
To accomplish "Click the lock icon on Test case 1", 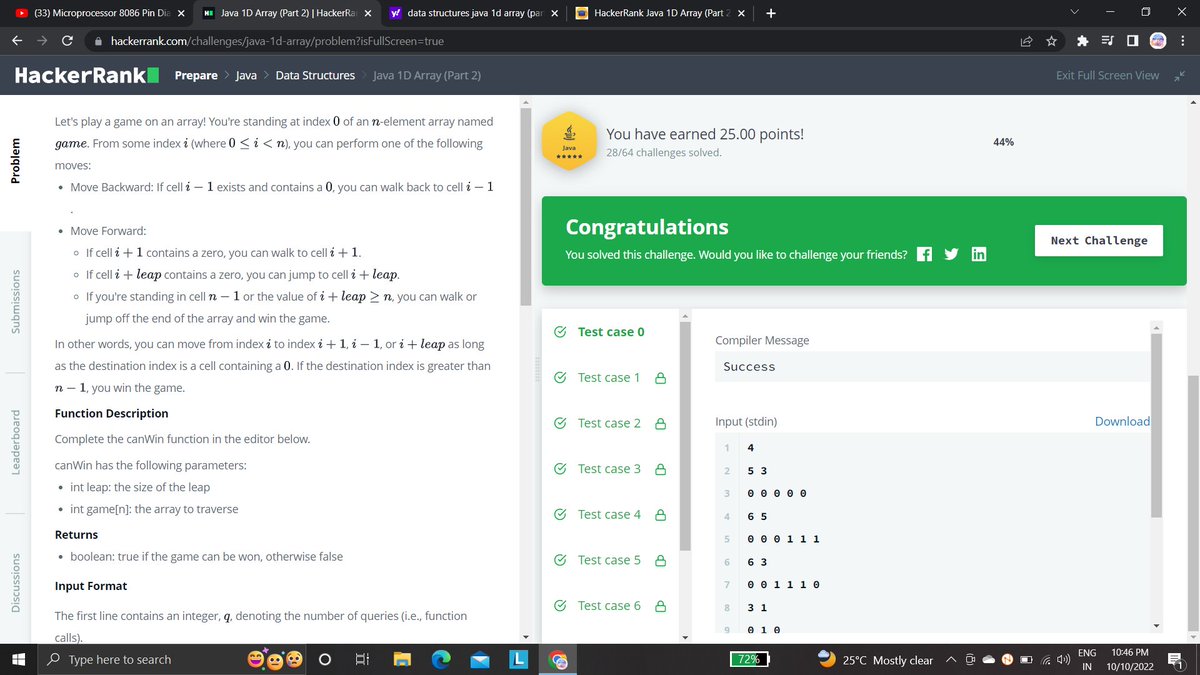I will coord(660,378).
